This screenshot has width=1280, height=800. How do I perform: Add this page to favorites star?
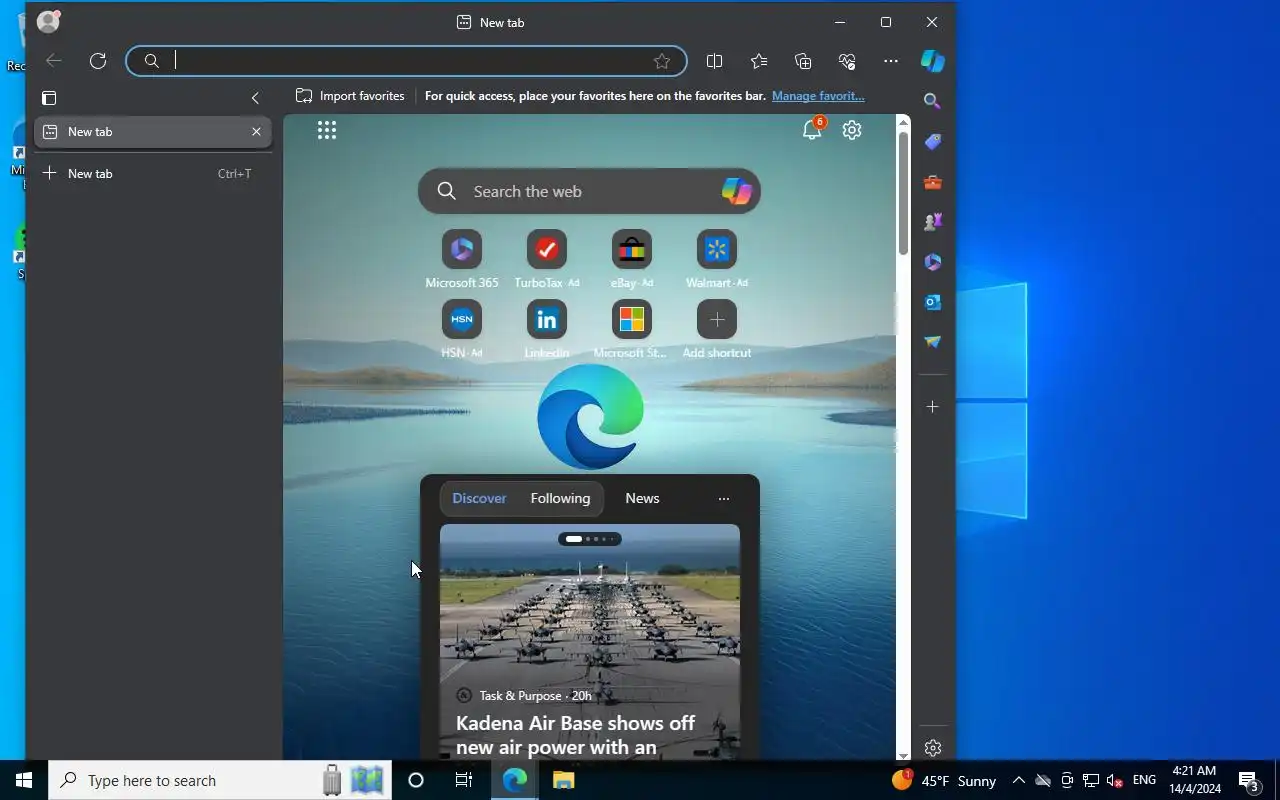coord(662,61)
